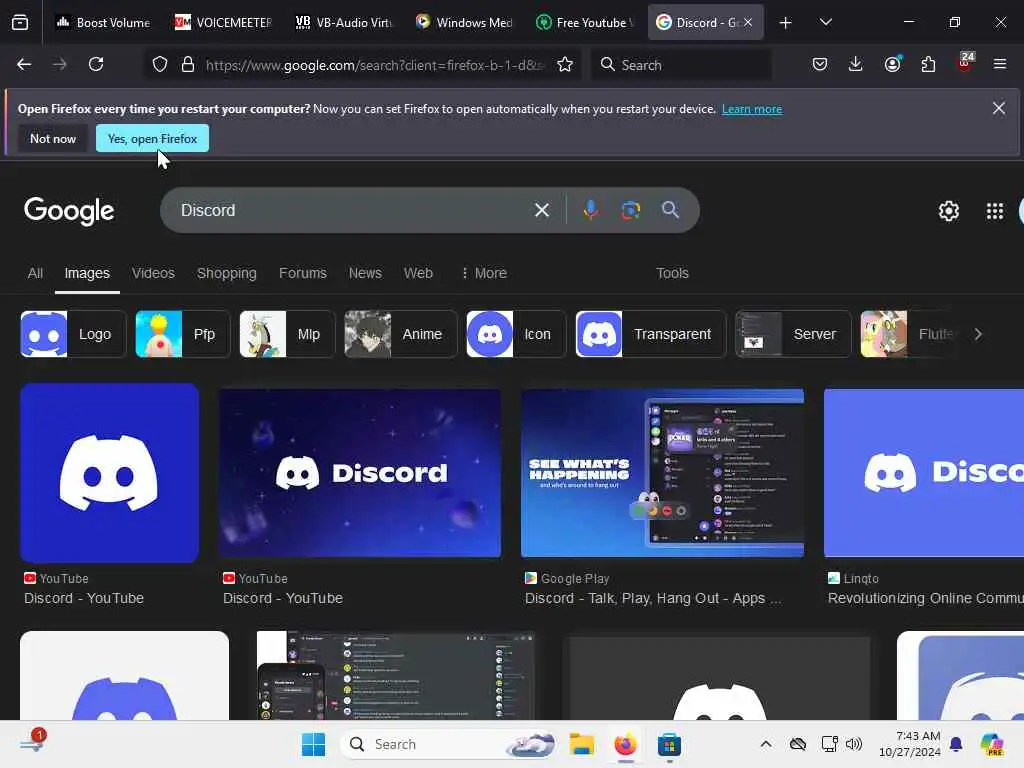Click the Google logo
Image resolution: width=1024 pixels, height=768 pixels.
[69, 211]
